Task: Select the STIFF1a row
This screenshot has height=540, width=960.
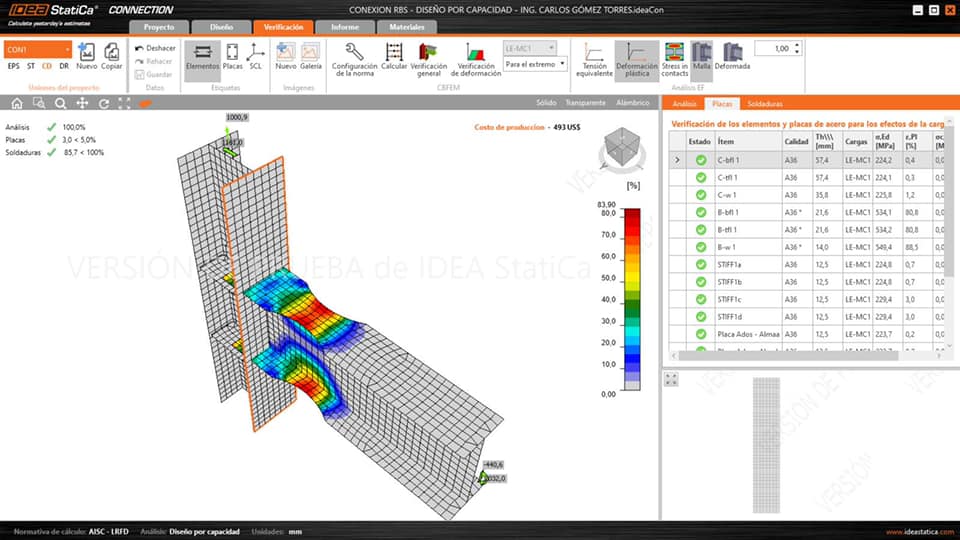Action: click(x=808, y=264)
